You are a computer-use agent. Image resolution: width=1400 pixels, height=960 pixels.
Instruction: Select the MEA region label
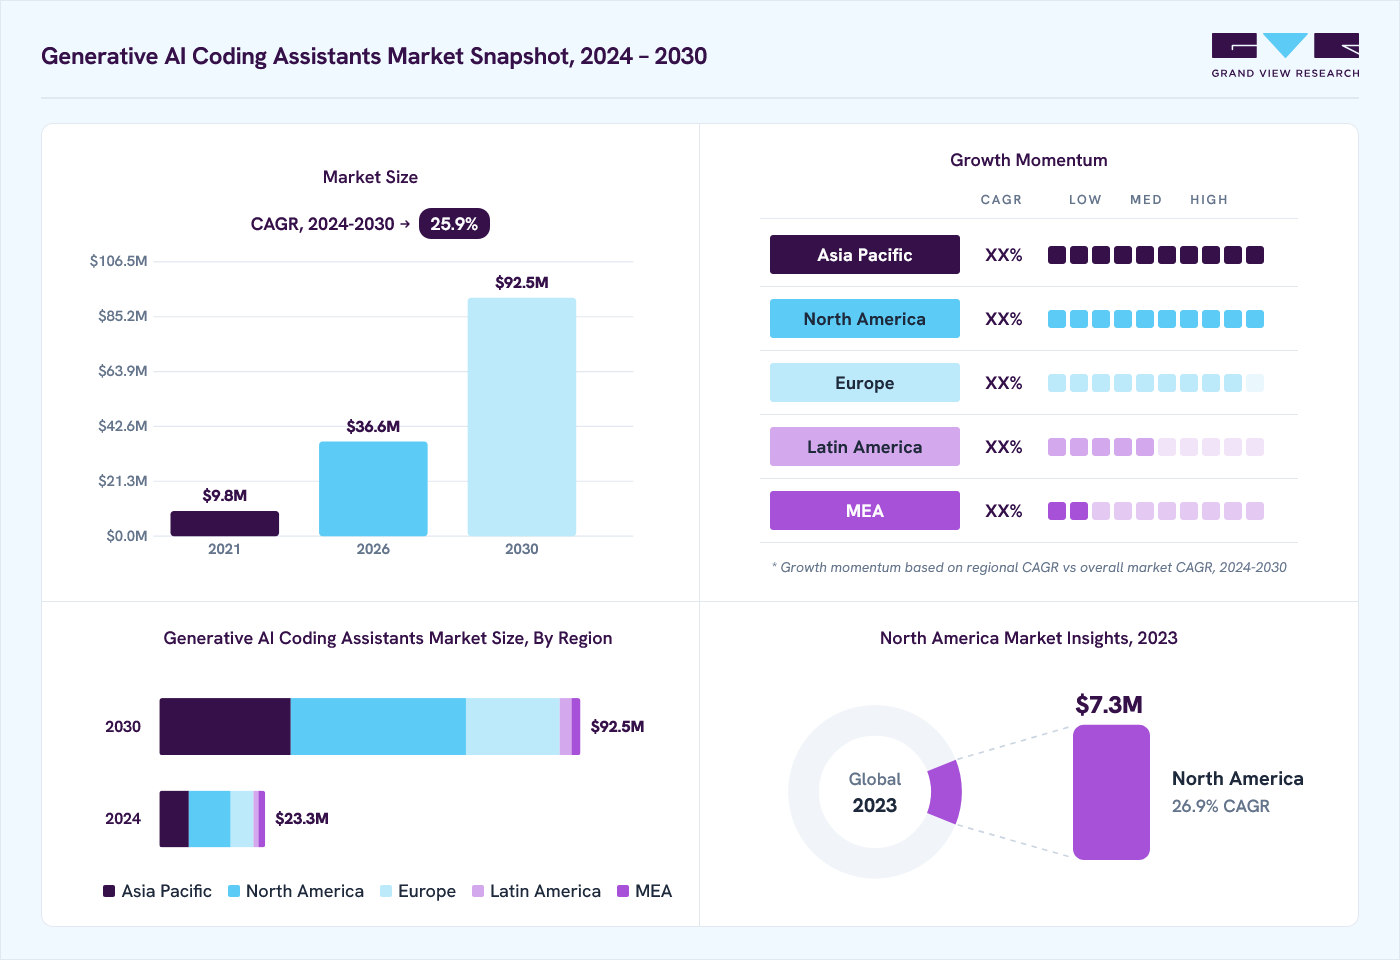pos(865,511)
